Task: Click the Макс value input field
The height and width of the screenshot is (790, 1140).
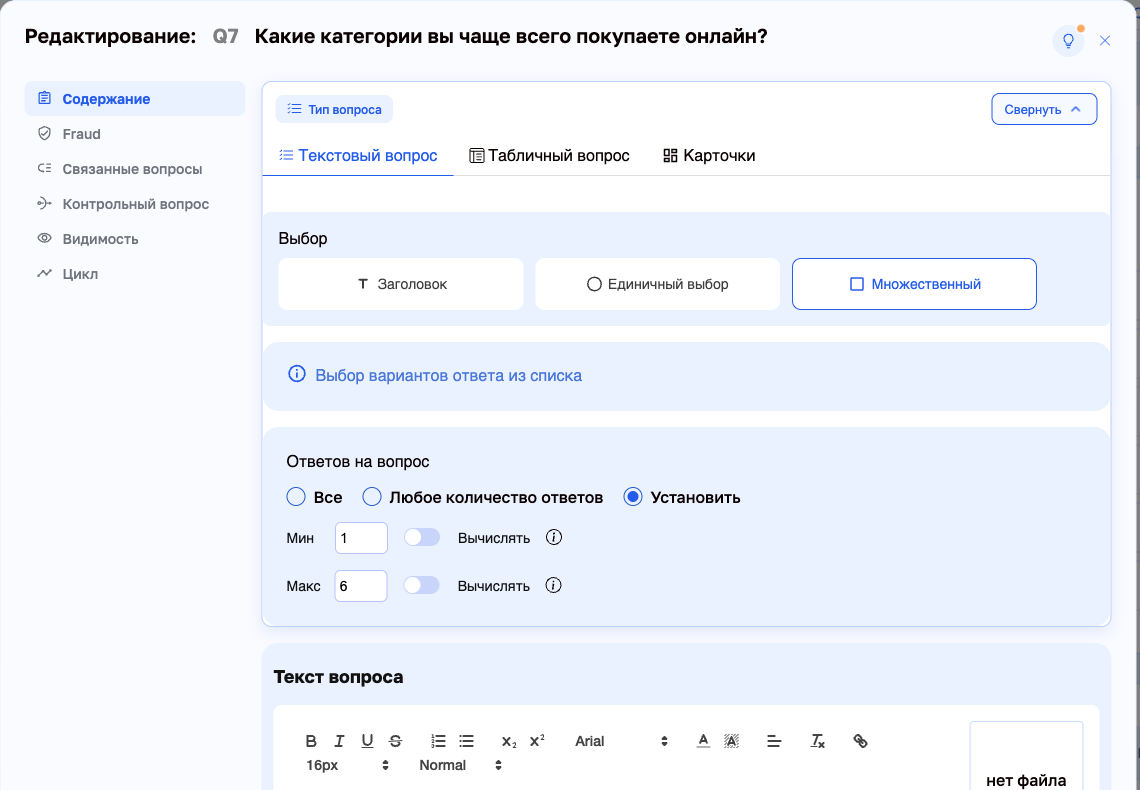Action: tap(361, 586)
